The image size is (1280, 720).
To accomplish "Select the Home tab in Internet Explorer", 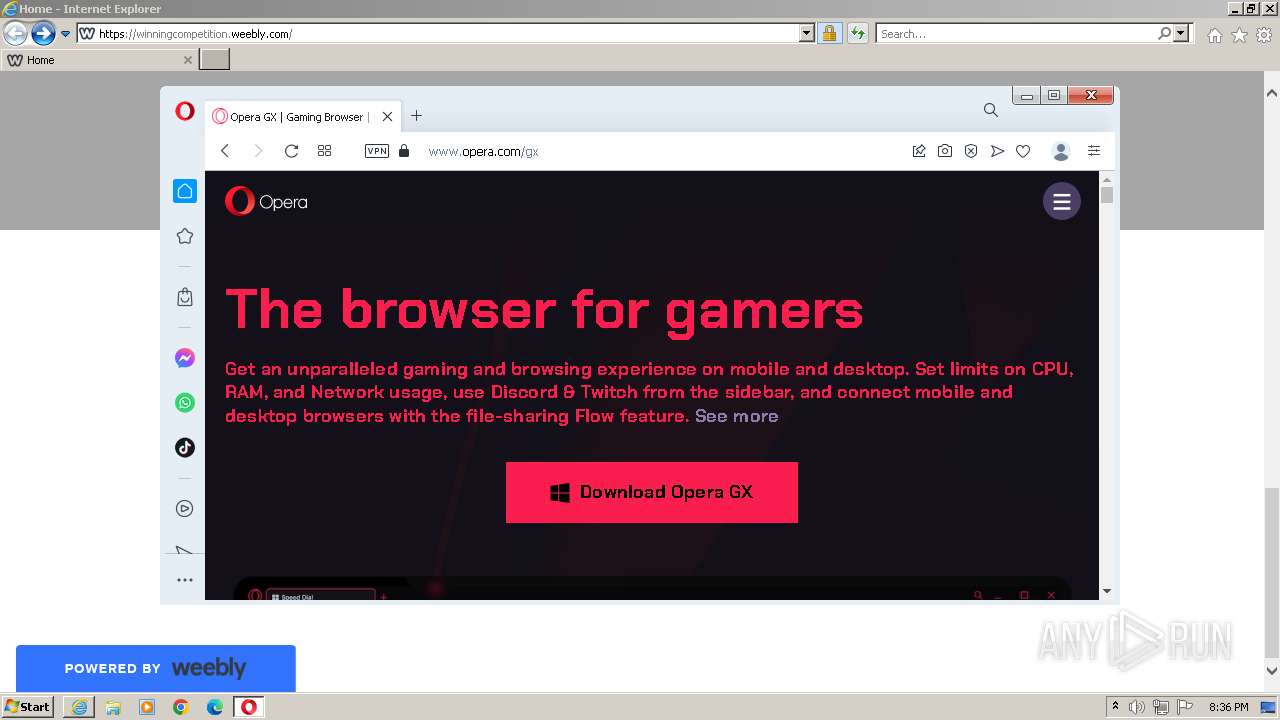I will (x=99, y=60).
